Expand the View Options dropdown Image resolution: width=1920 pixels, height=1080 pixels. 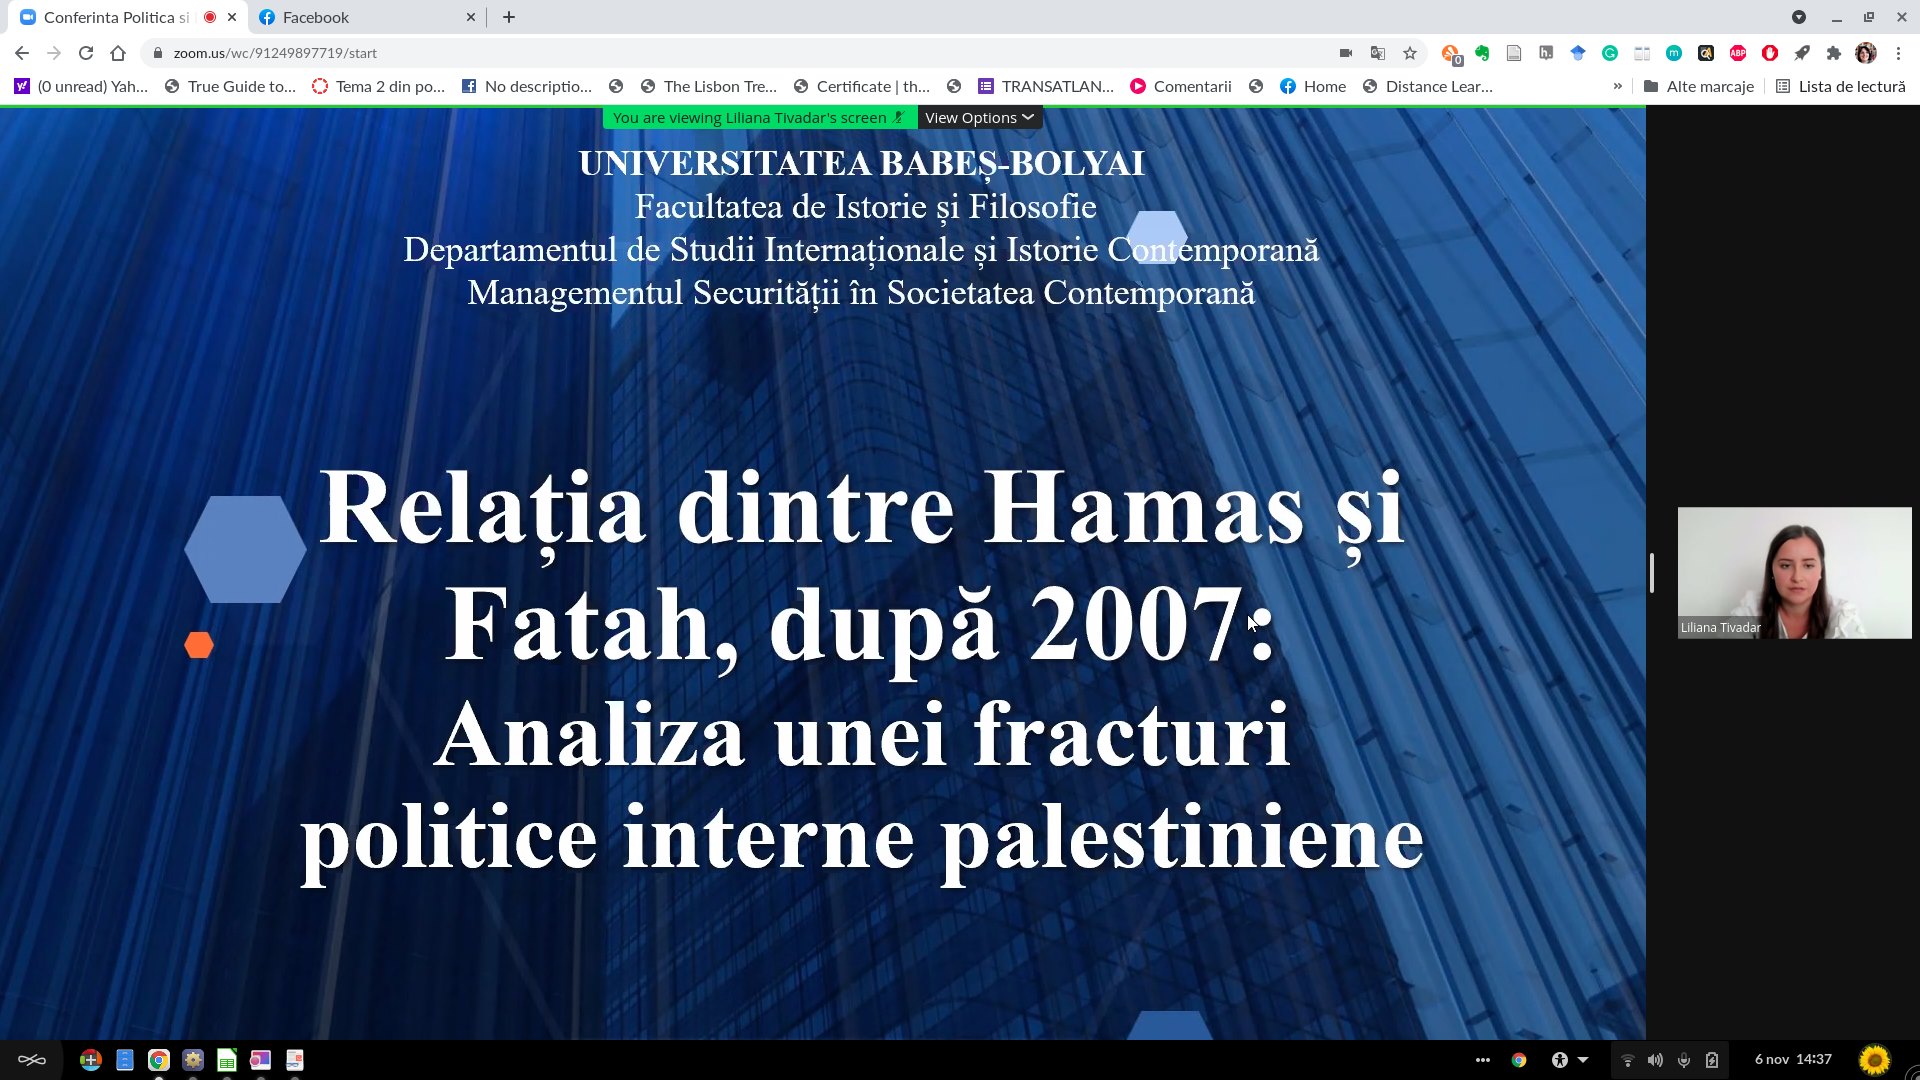[979, 118]
